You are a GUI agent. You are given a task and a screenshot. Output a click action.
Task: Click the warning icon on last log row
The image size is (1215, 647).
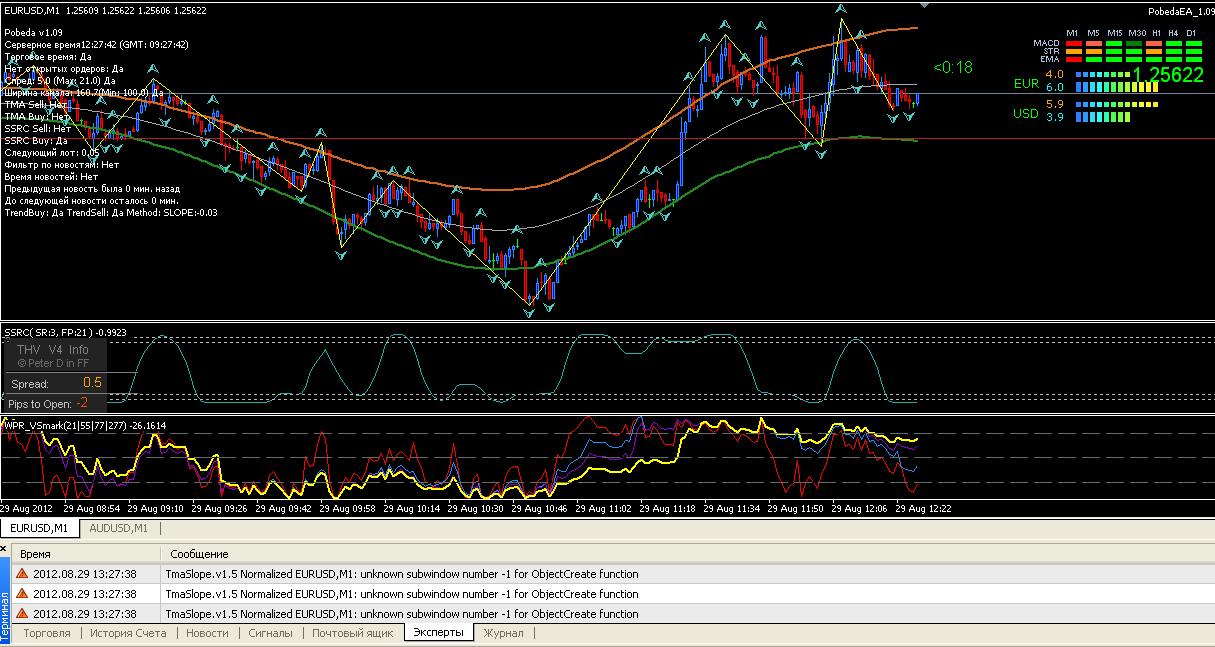point(22,614)
